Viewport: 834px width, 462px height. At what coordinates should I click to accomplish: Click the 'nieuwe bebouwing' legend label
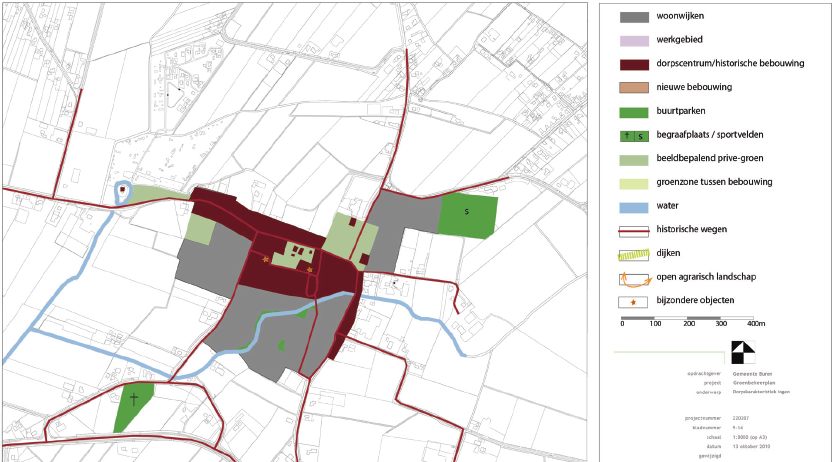pos(694,87)
